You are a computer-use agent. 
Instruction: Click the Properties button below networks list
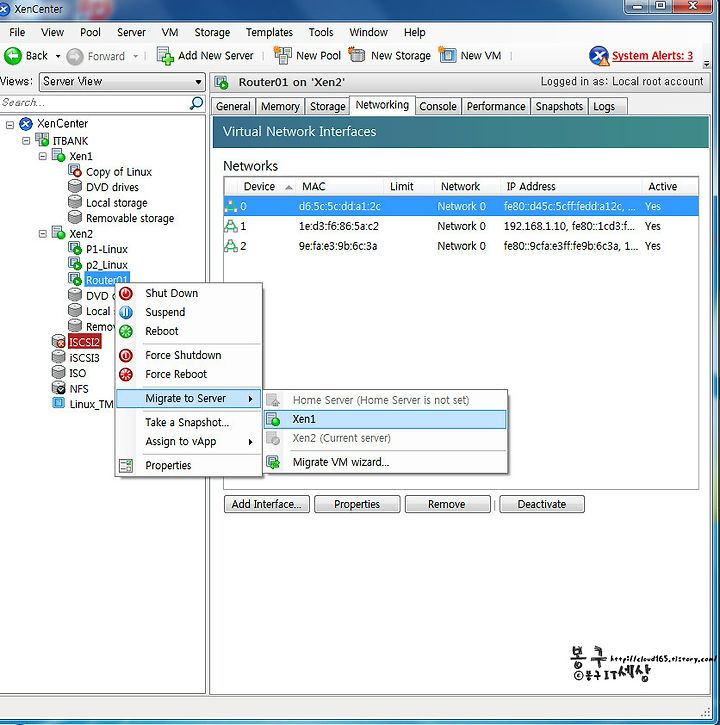point(357,504)
